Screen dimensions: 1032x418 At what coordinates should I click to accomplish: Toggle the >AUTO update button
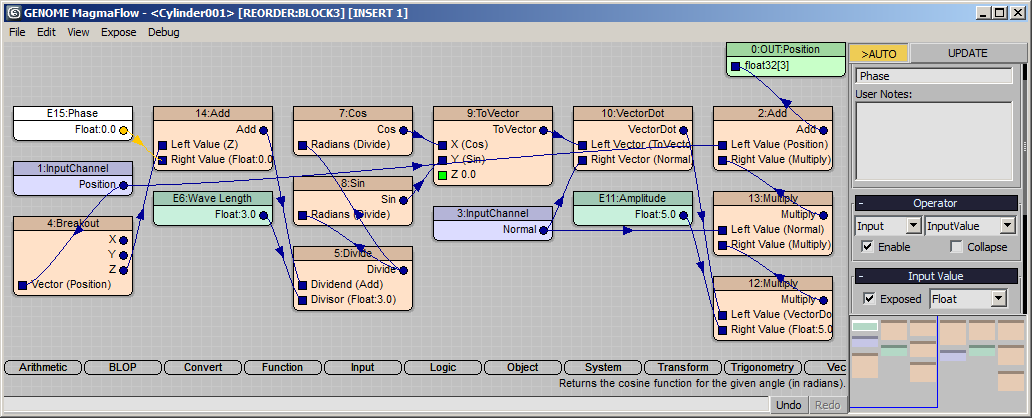879,53
